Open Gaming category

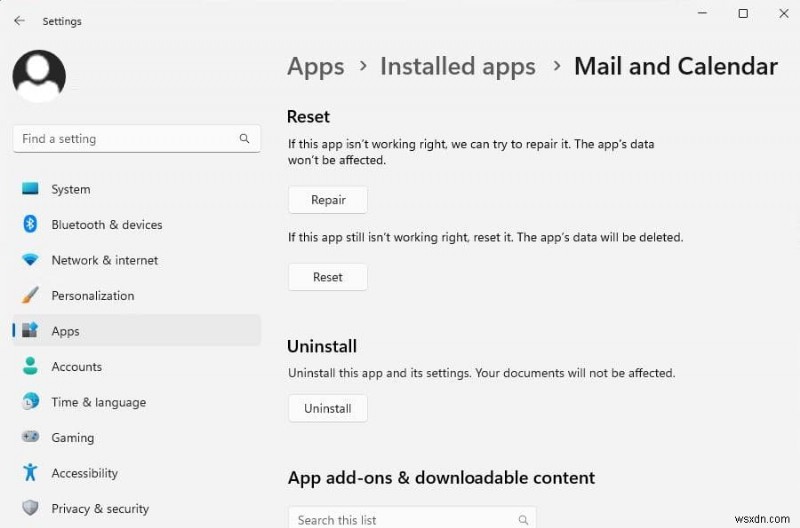coord(137,437)
